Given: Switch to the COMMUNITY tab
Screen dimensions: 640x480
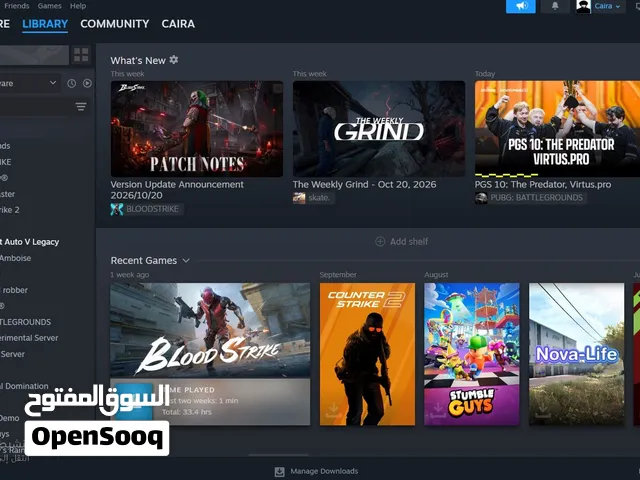Looking at the screenshot, I should [115, 24].
